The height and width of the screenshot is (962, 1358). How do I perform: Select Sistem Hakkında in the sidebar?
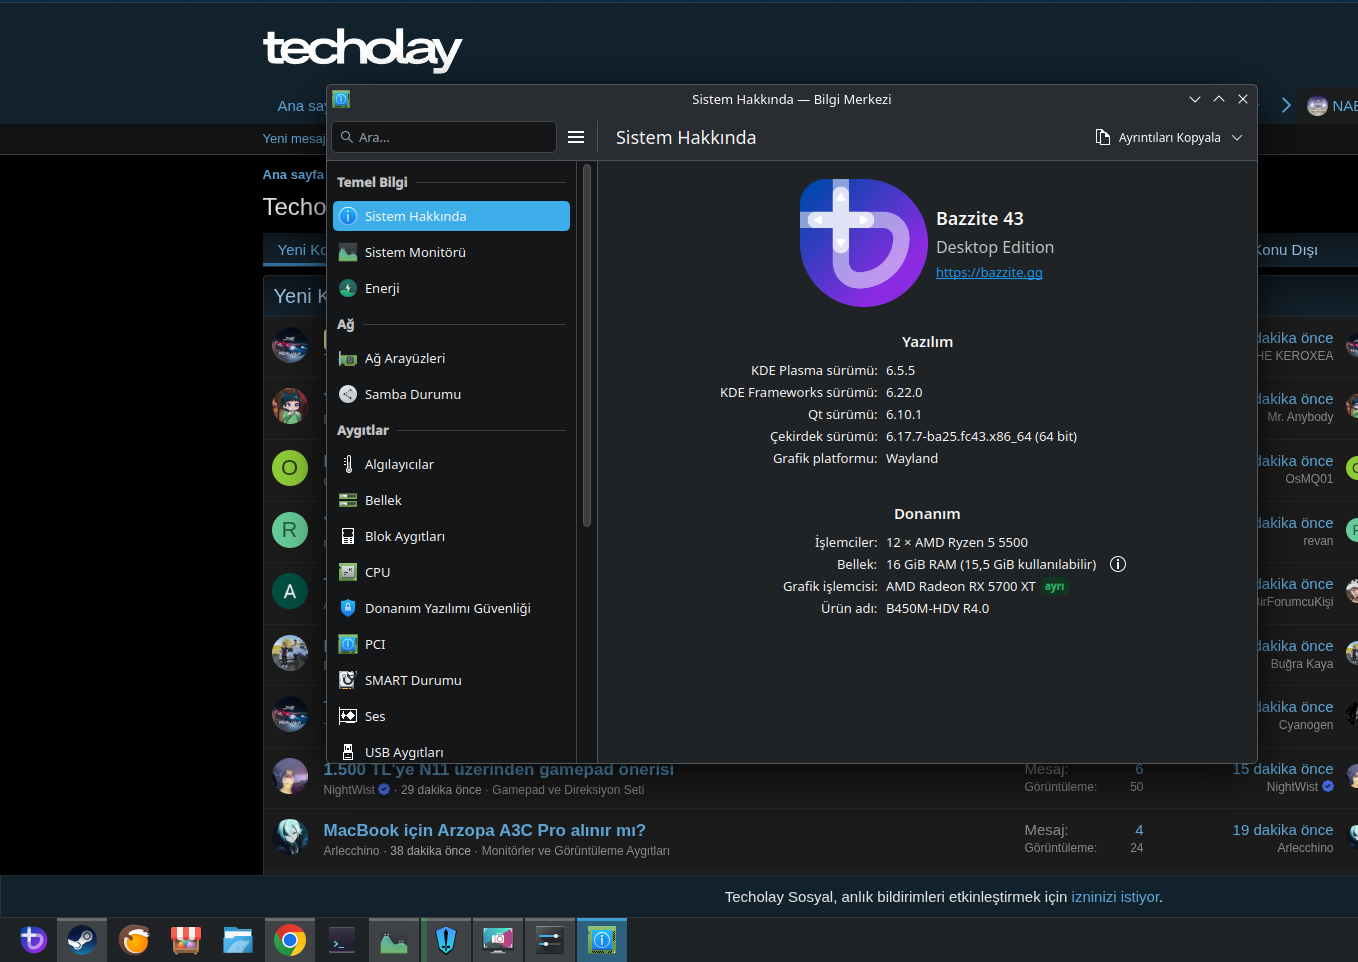tap(452, 216)
